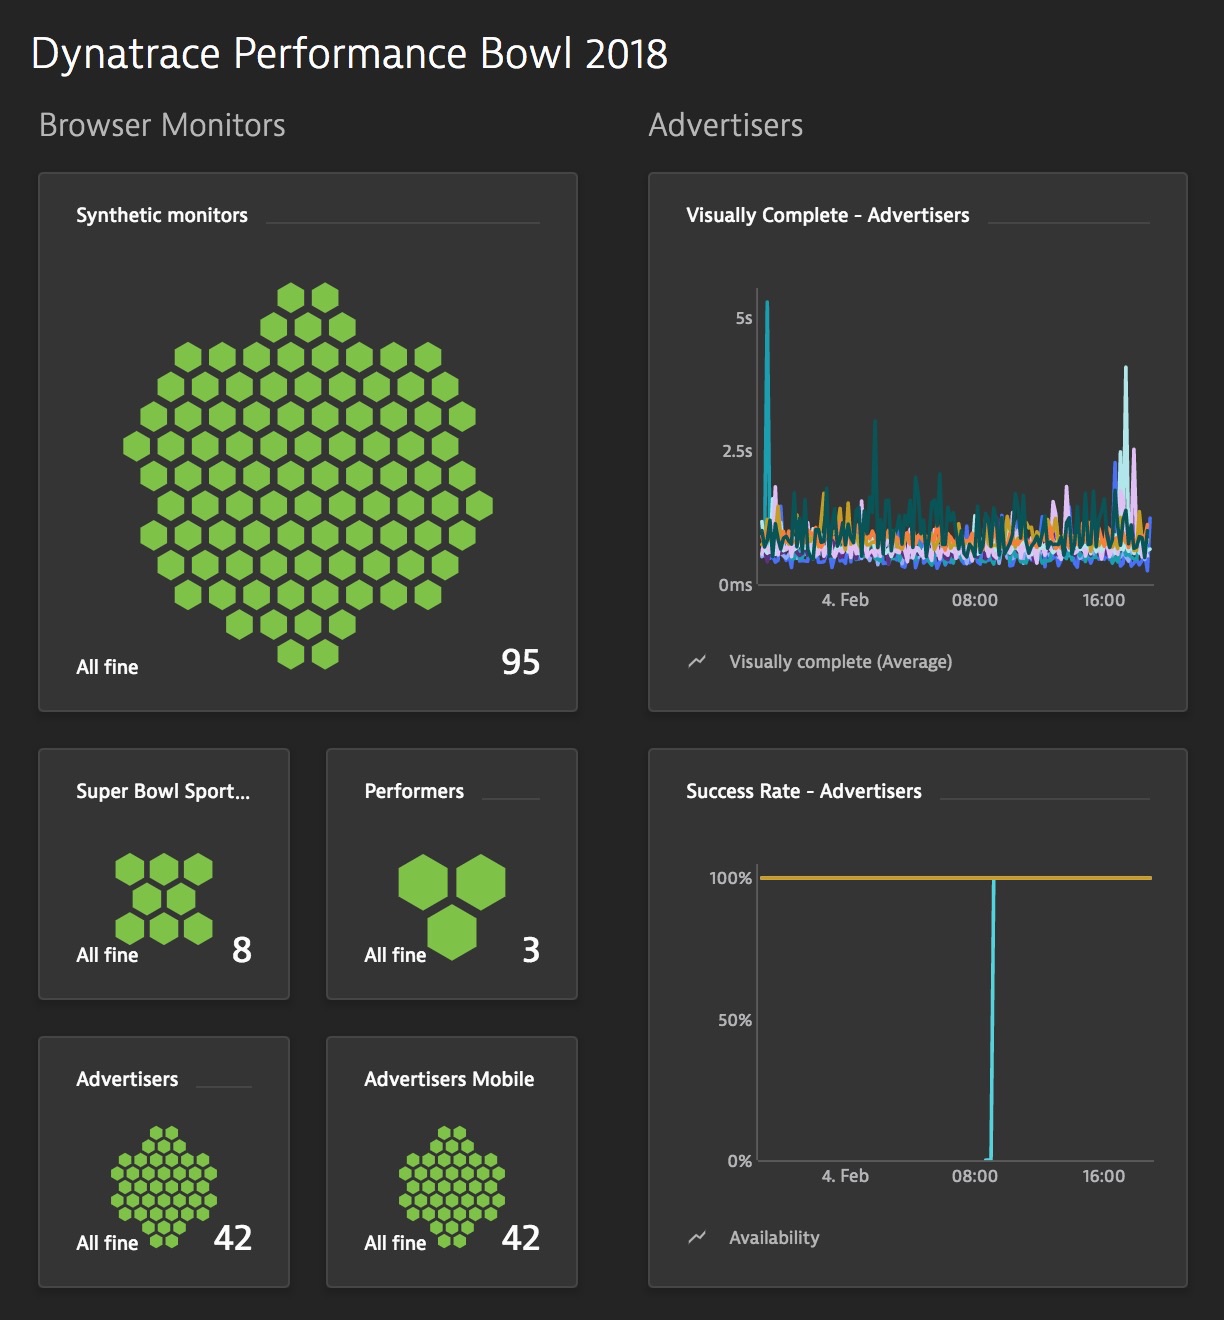Viewport: 1224px width, 1320px height.
Task: Click the 100% axis label in Success Rate chart
Action: coord(730,878)
